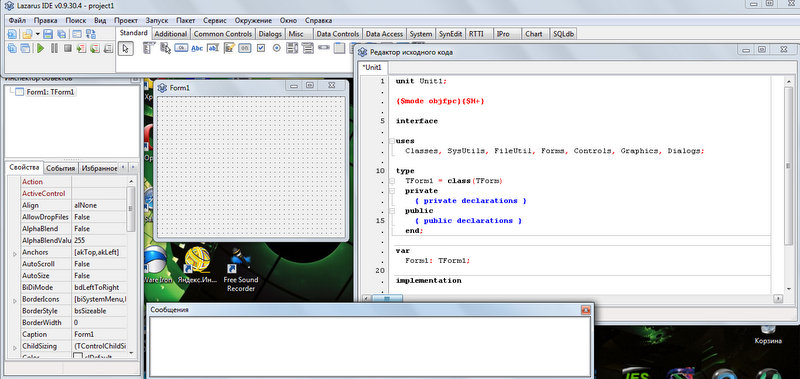800x379 pixels.
Task: Run the project with green play icon
Action: (40, 48)
